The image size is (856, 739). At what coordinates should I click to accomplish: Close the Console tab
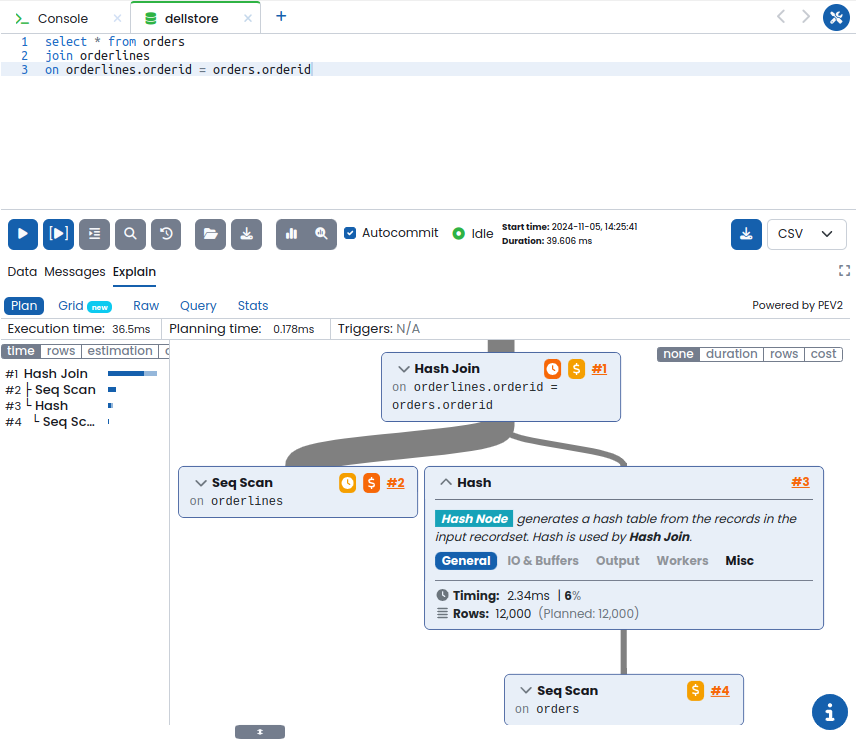pos(117,19)
